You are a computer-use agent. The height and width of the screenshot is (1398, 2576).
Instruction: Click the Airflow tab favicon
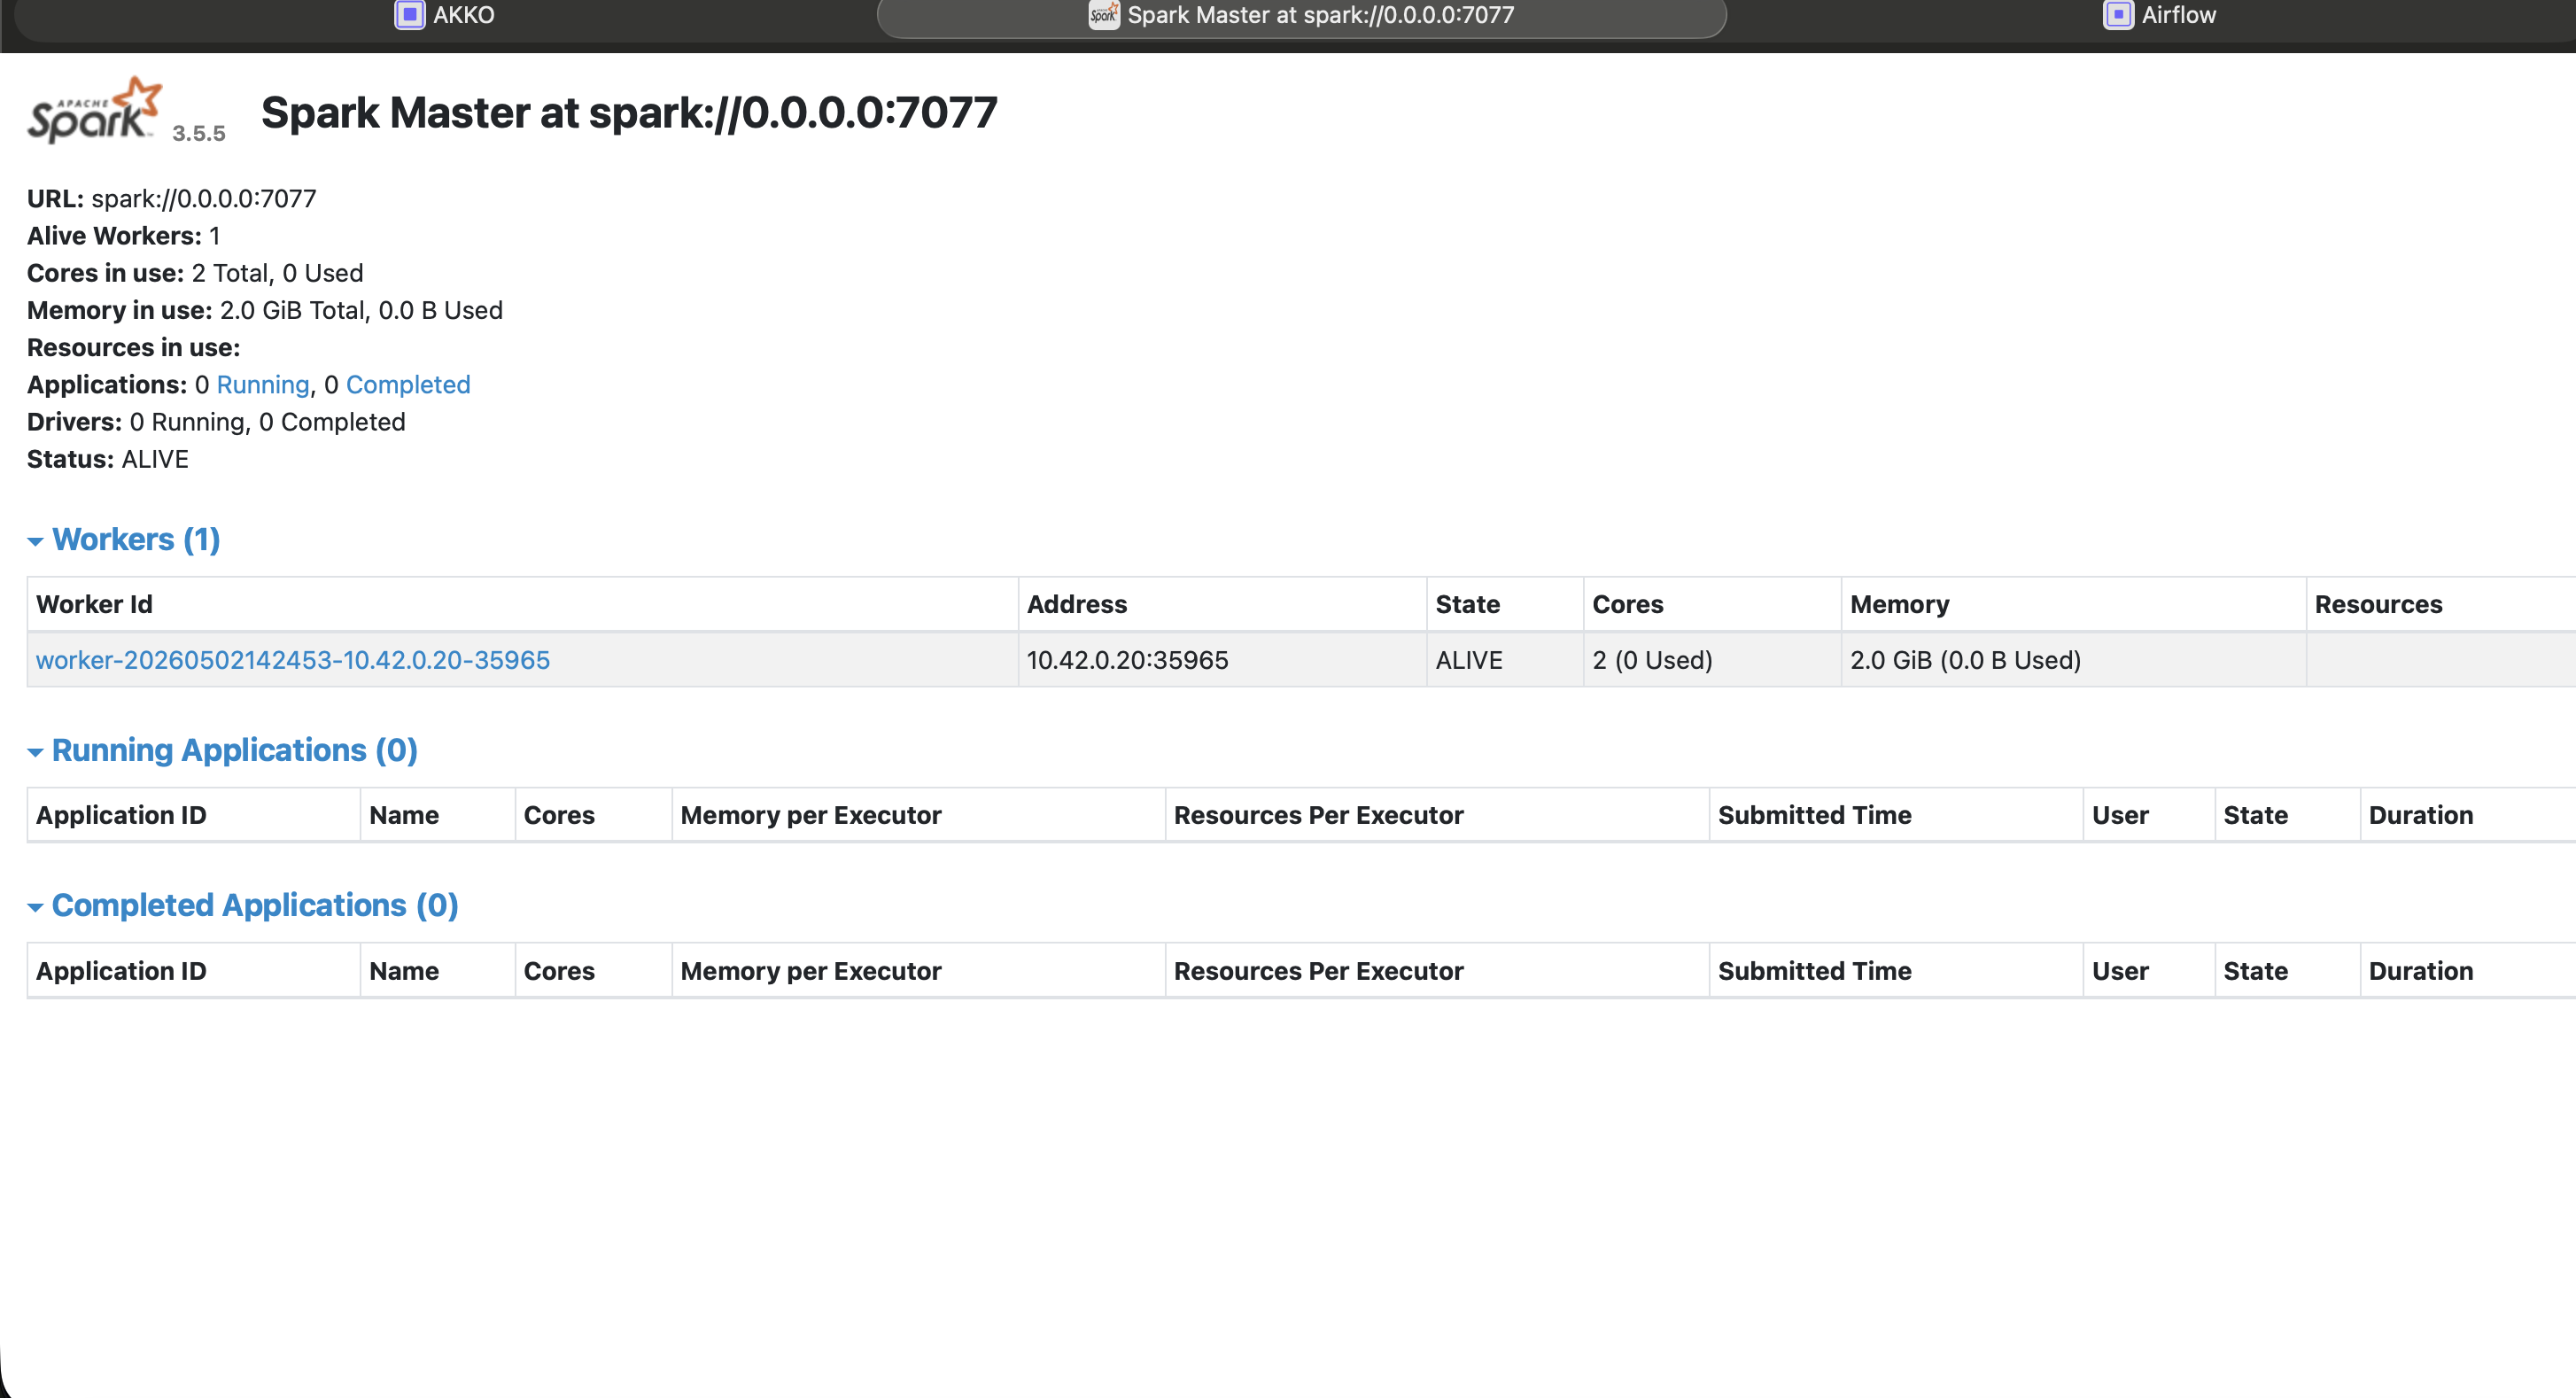[x=2118, y=15]
